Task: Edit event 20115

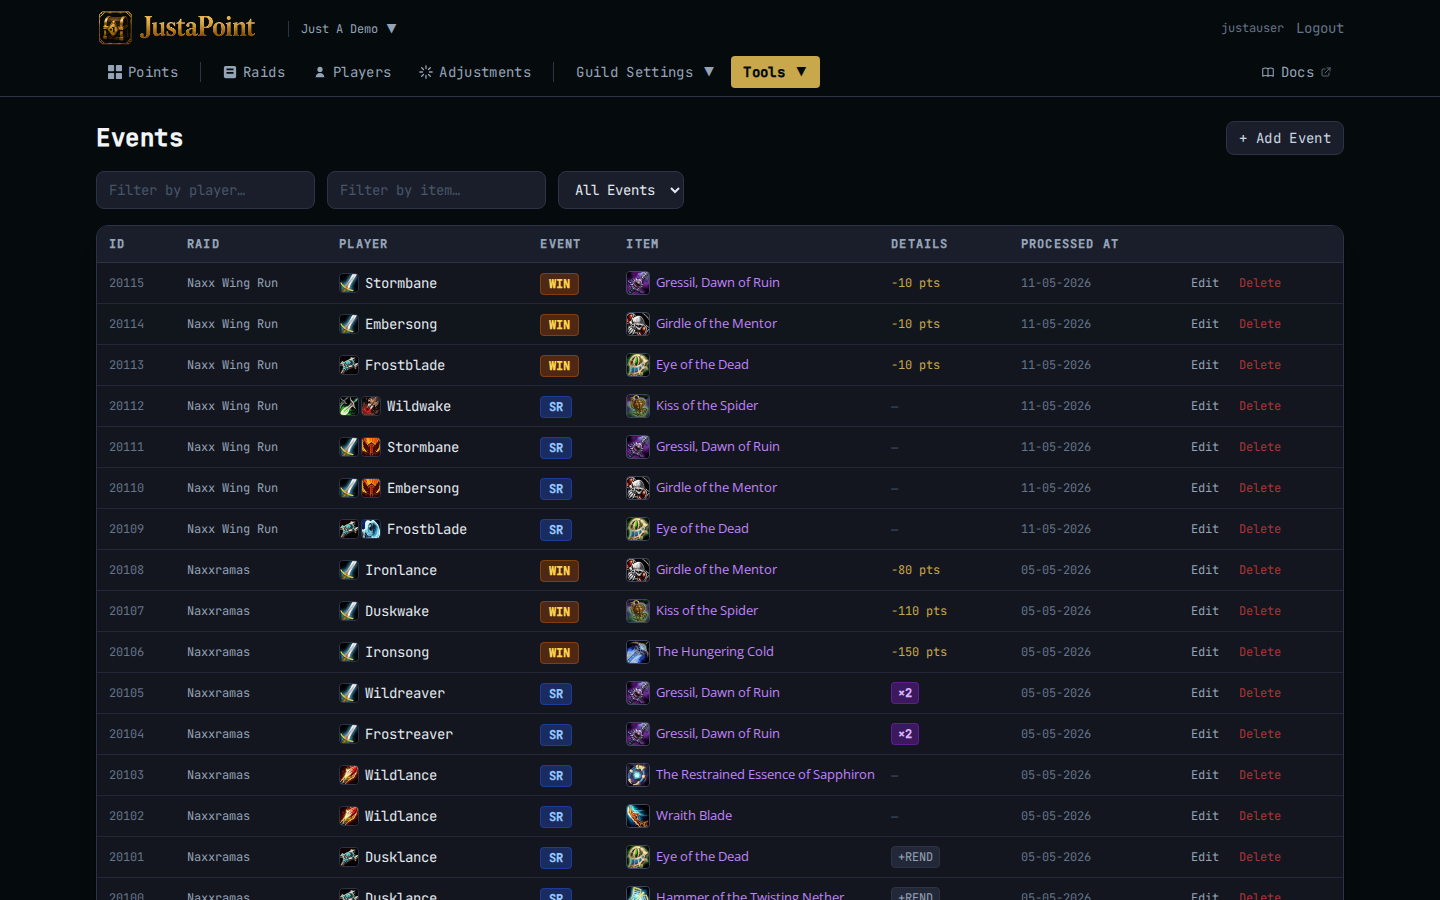Action: click(1205, 283)
